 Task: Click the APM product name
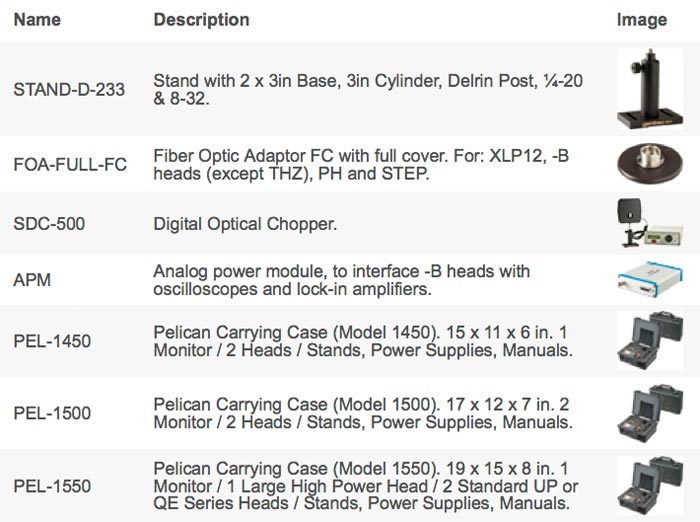(x=32, y=280)
